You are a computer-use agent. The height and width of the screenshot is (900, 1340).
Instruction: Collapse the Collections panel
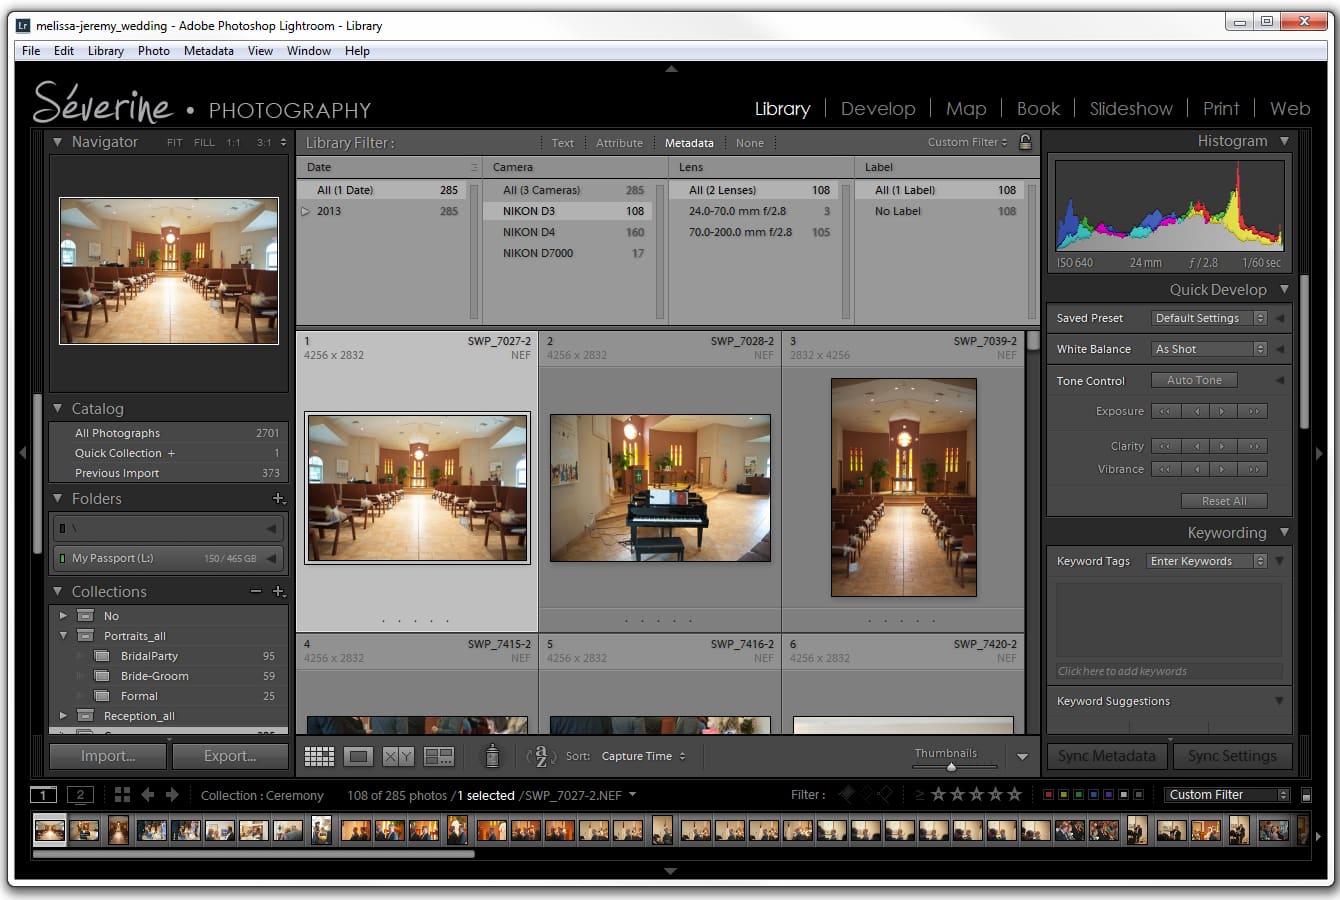coord(58,591)
